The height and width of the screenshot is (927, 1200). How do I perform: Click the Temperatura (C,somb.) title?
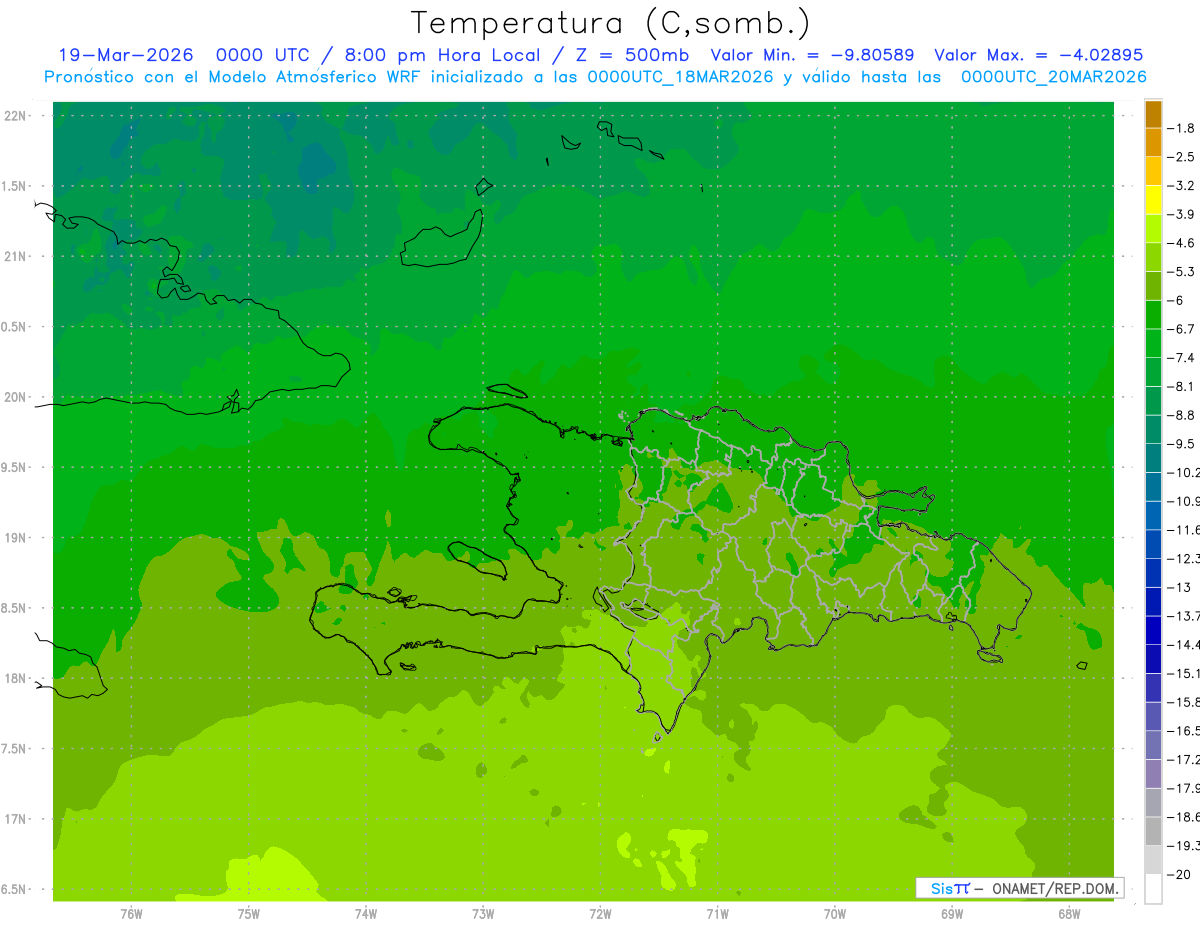611,23
